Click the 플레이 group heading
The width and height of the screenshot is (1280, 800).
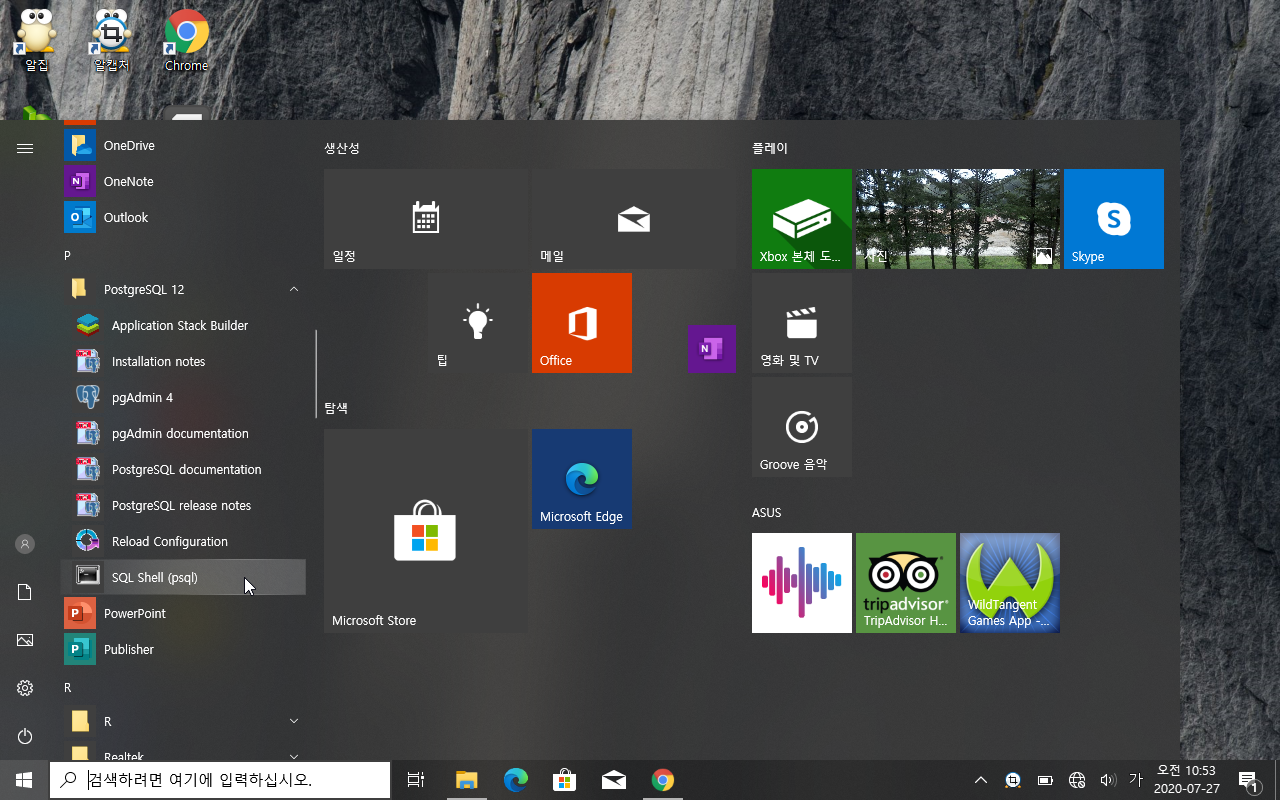[x=770, y=148]
